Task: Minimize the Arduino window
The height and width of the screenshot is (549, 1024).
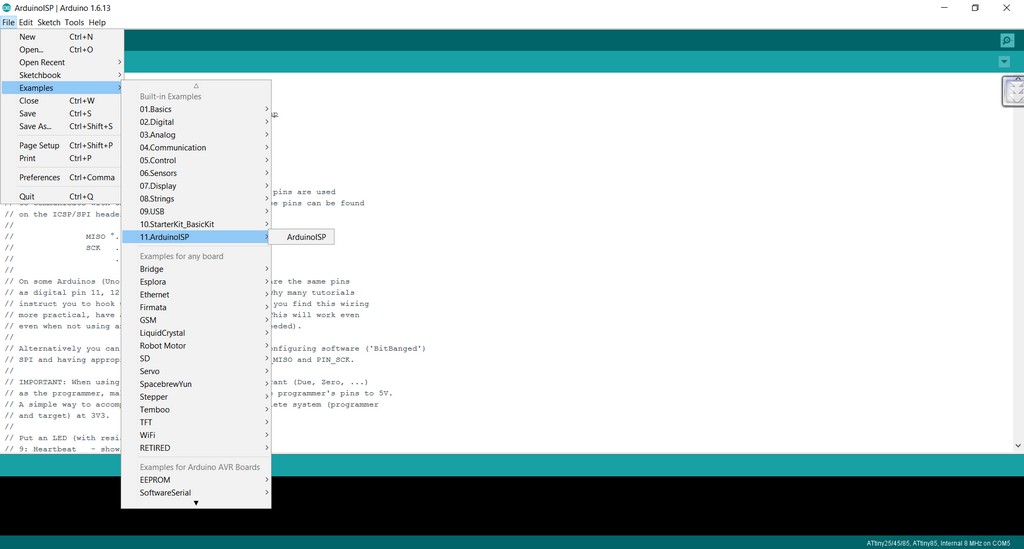Action: 944,8
